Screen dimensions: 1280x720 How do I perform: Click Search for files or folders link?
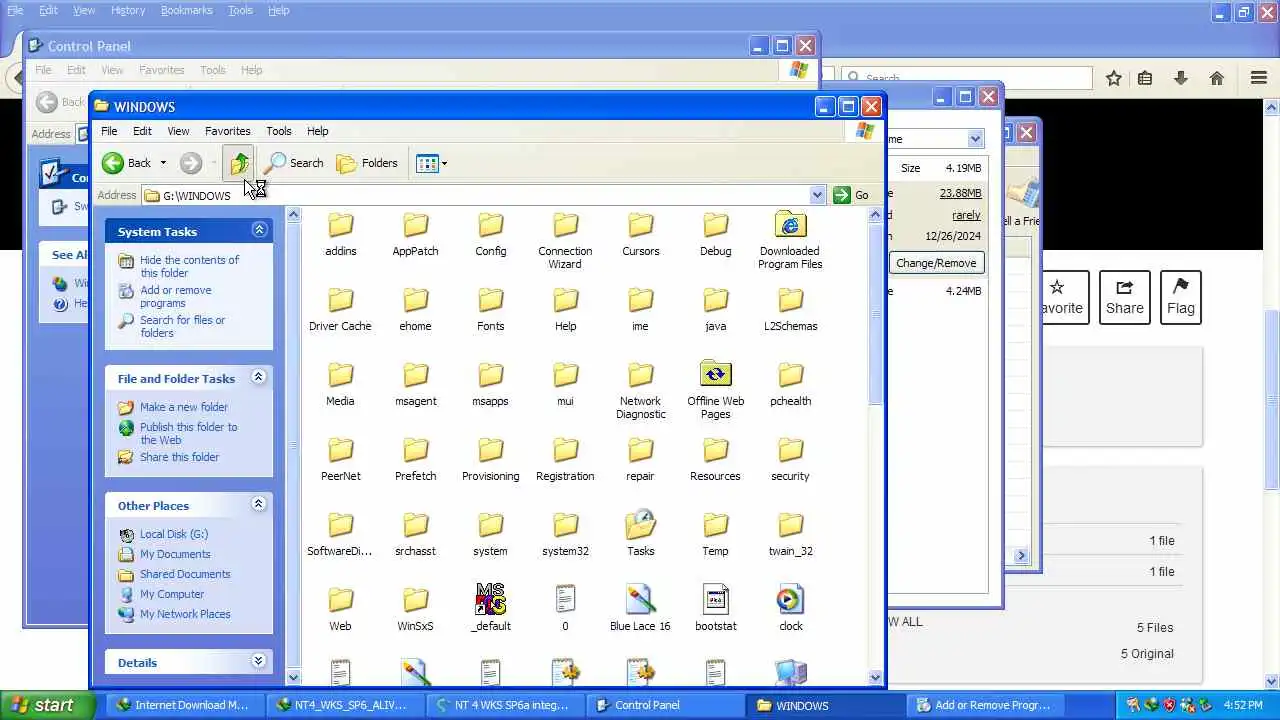pos(182,326)
